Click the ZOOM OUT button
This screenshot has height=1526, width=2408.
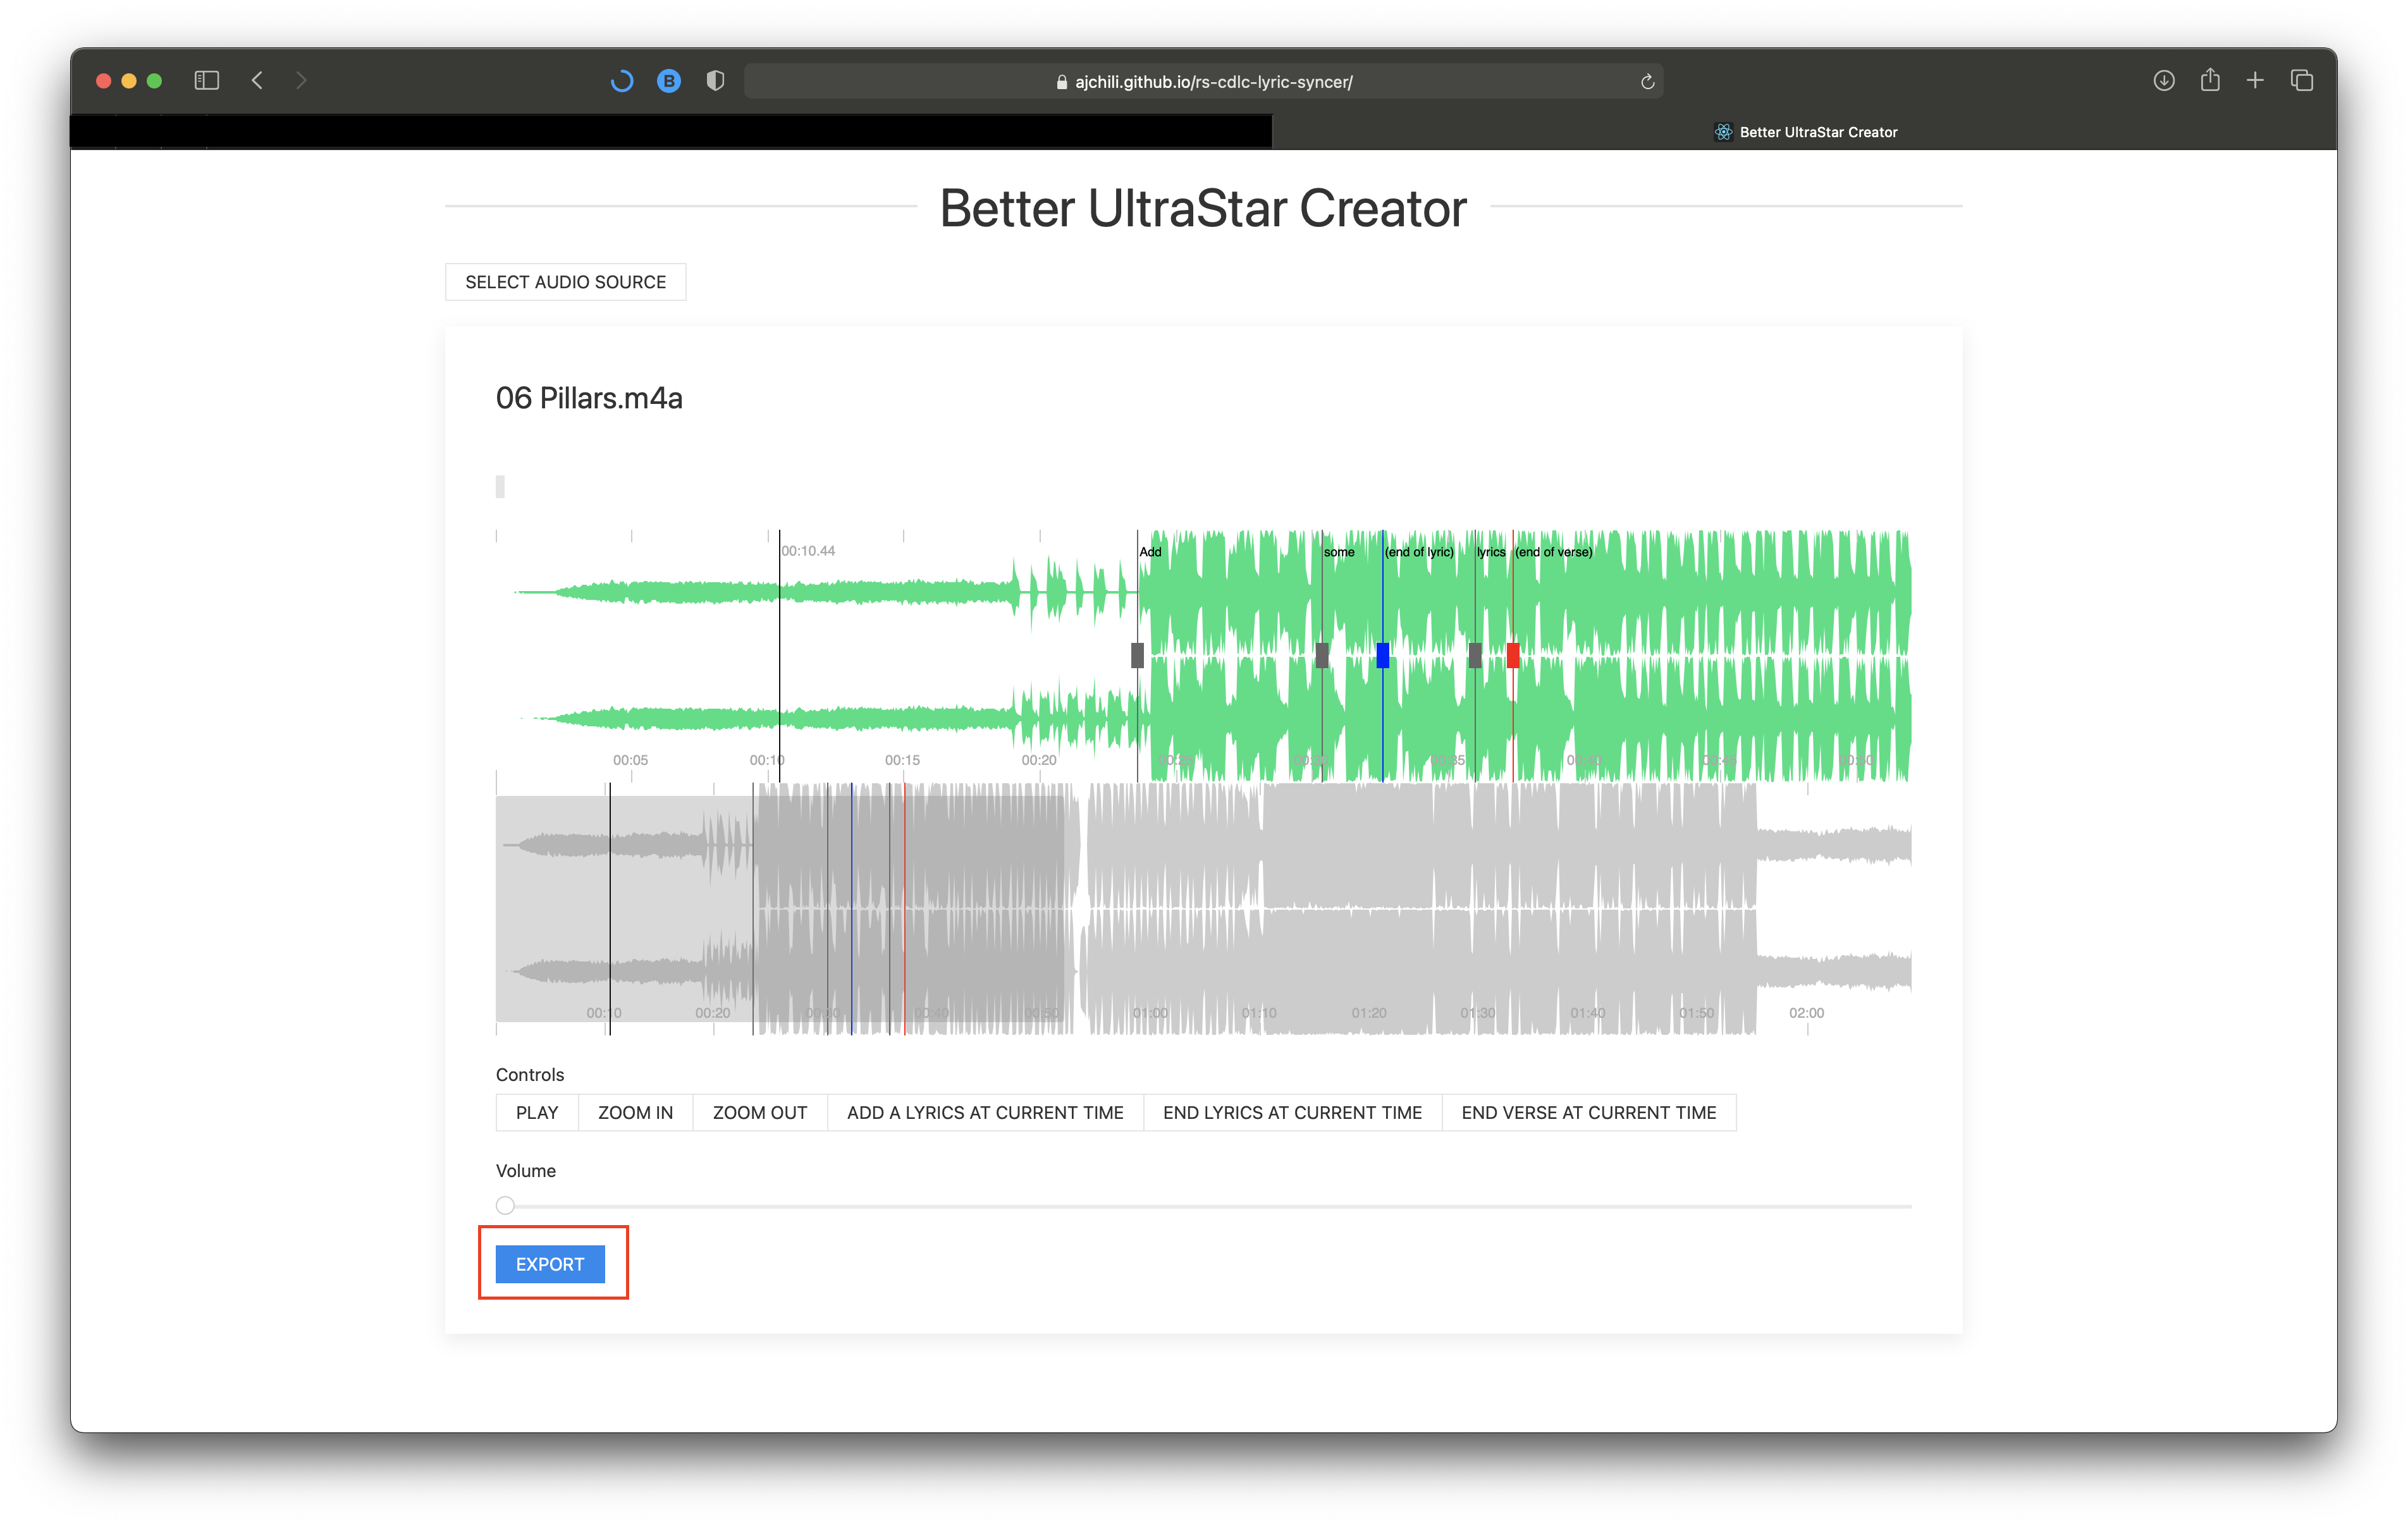click(759, 1113)
